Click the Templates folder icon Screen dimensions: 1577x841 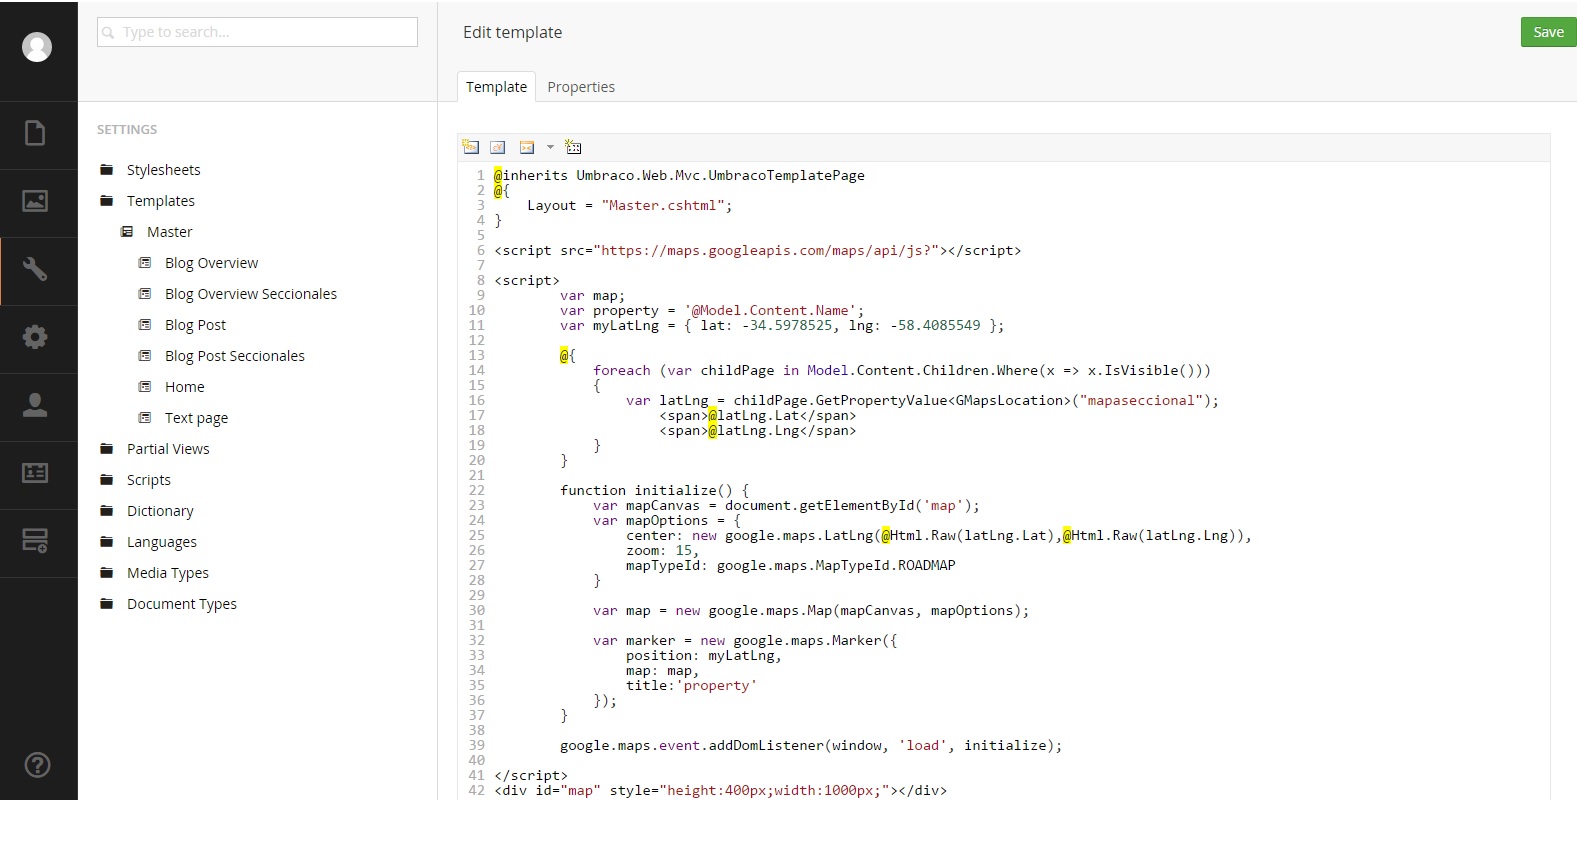click(x=107, y=201)
